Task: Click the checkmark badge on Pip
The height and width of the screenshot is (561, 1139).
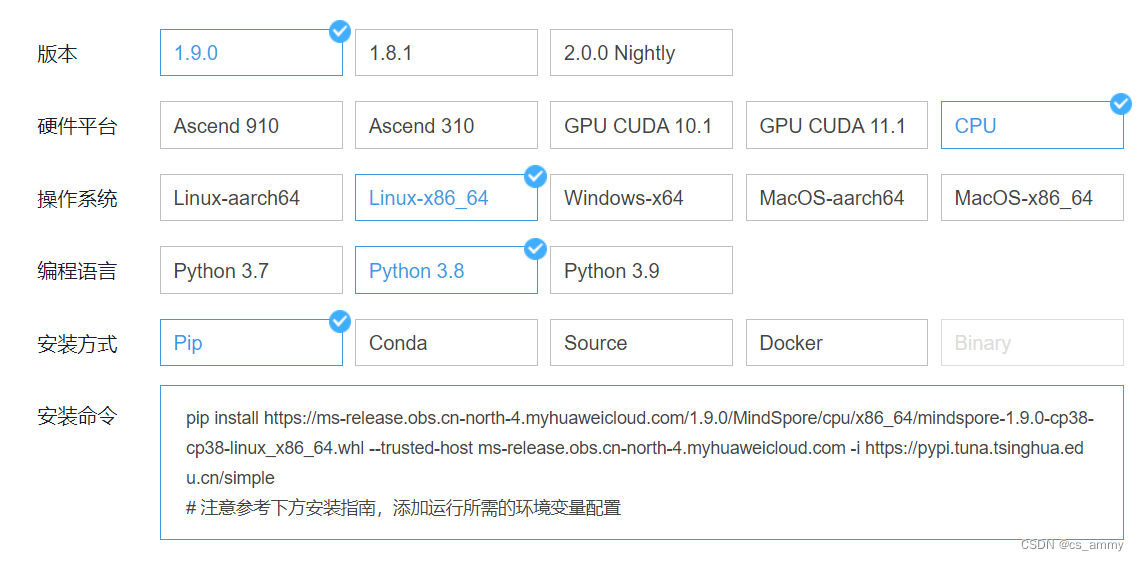Action: (340, 321)
